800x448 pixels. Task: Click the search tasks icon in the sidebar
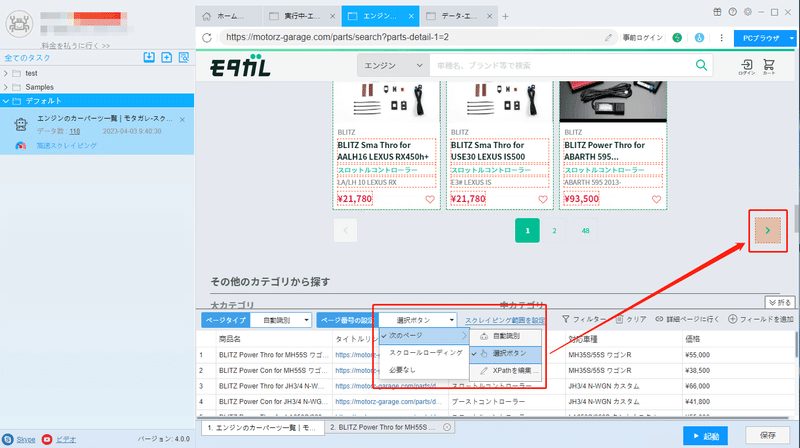coord(184,57)
